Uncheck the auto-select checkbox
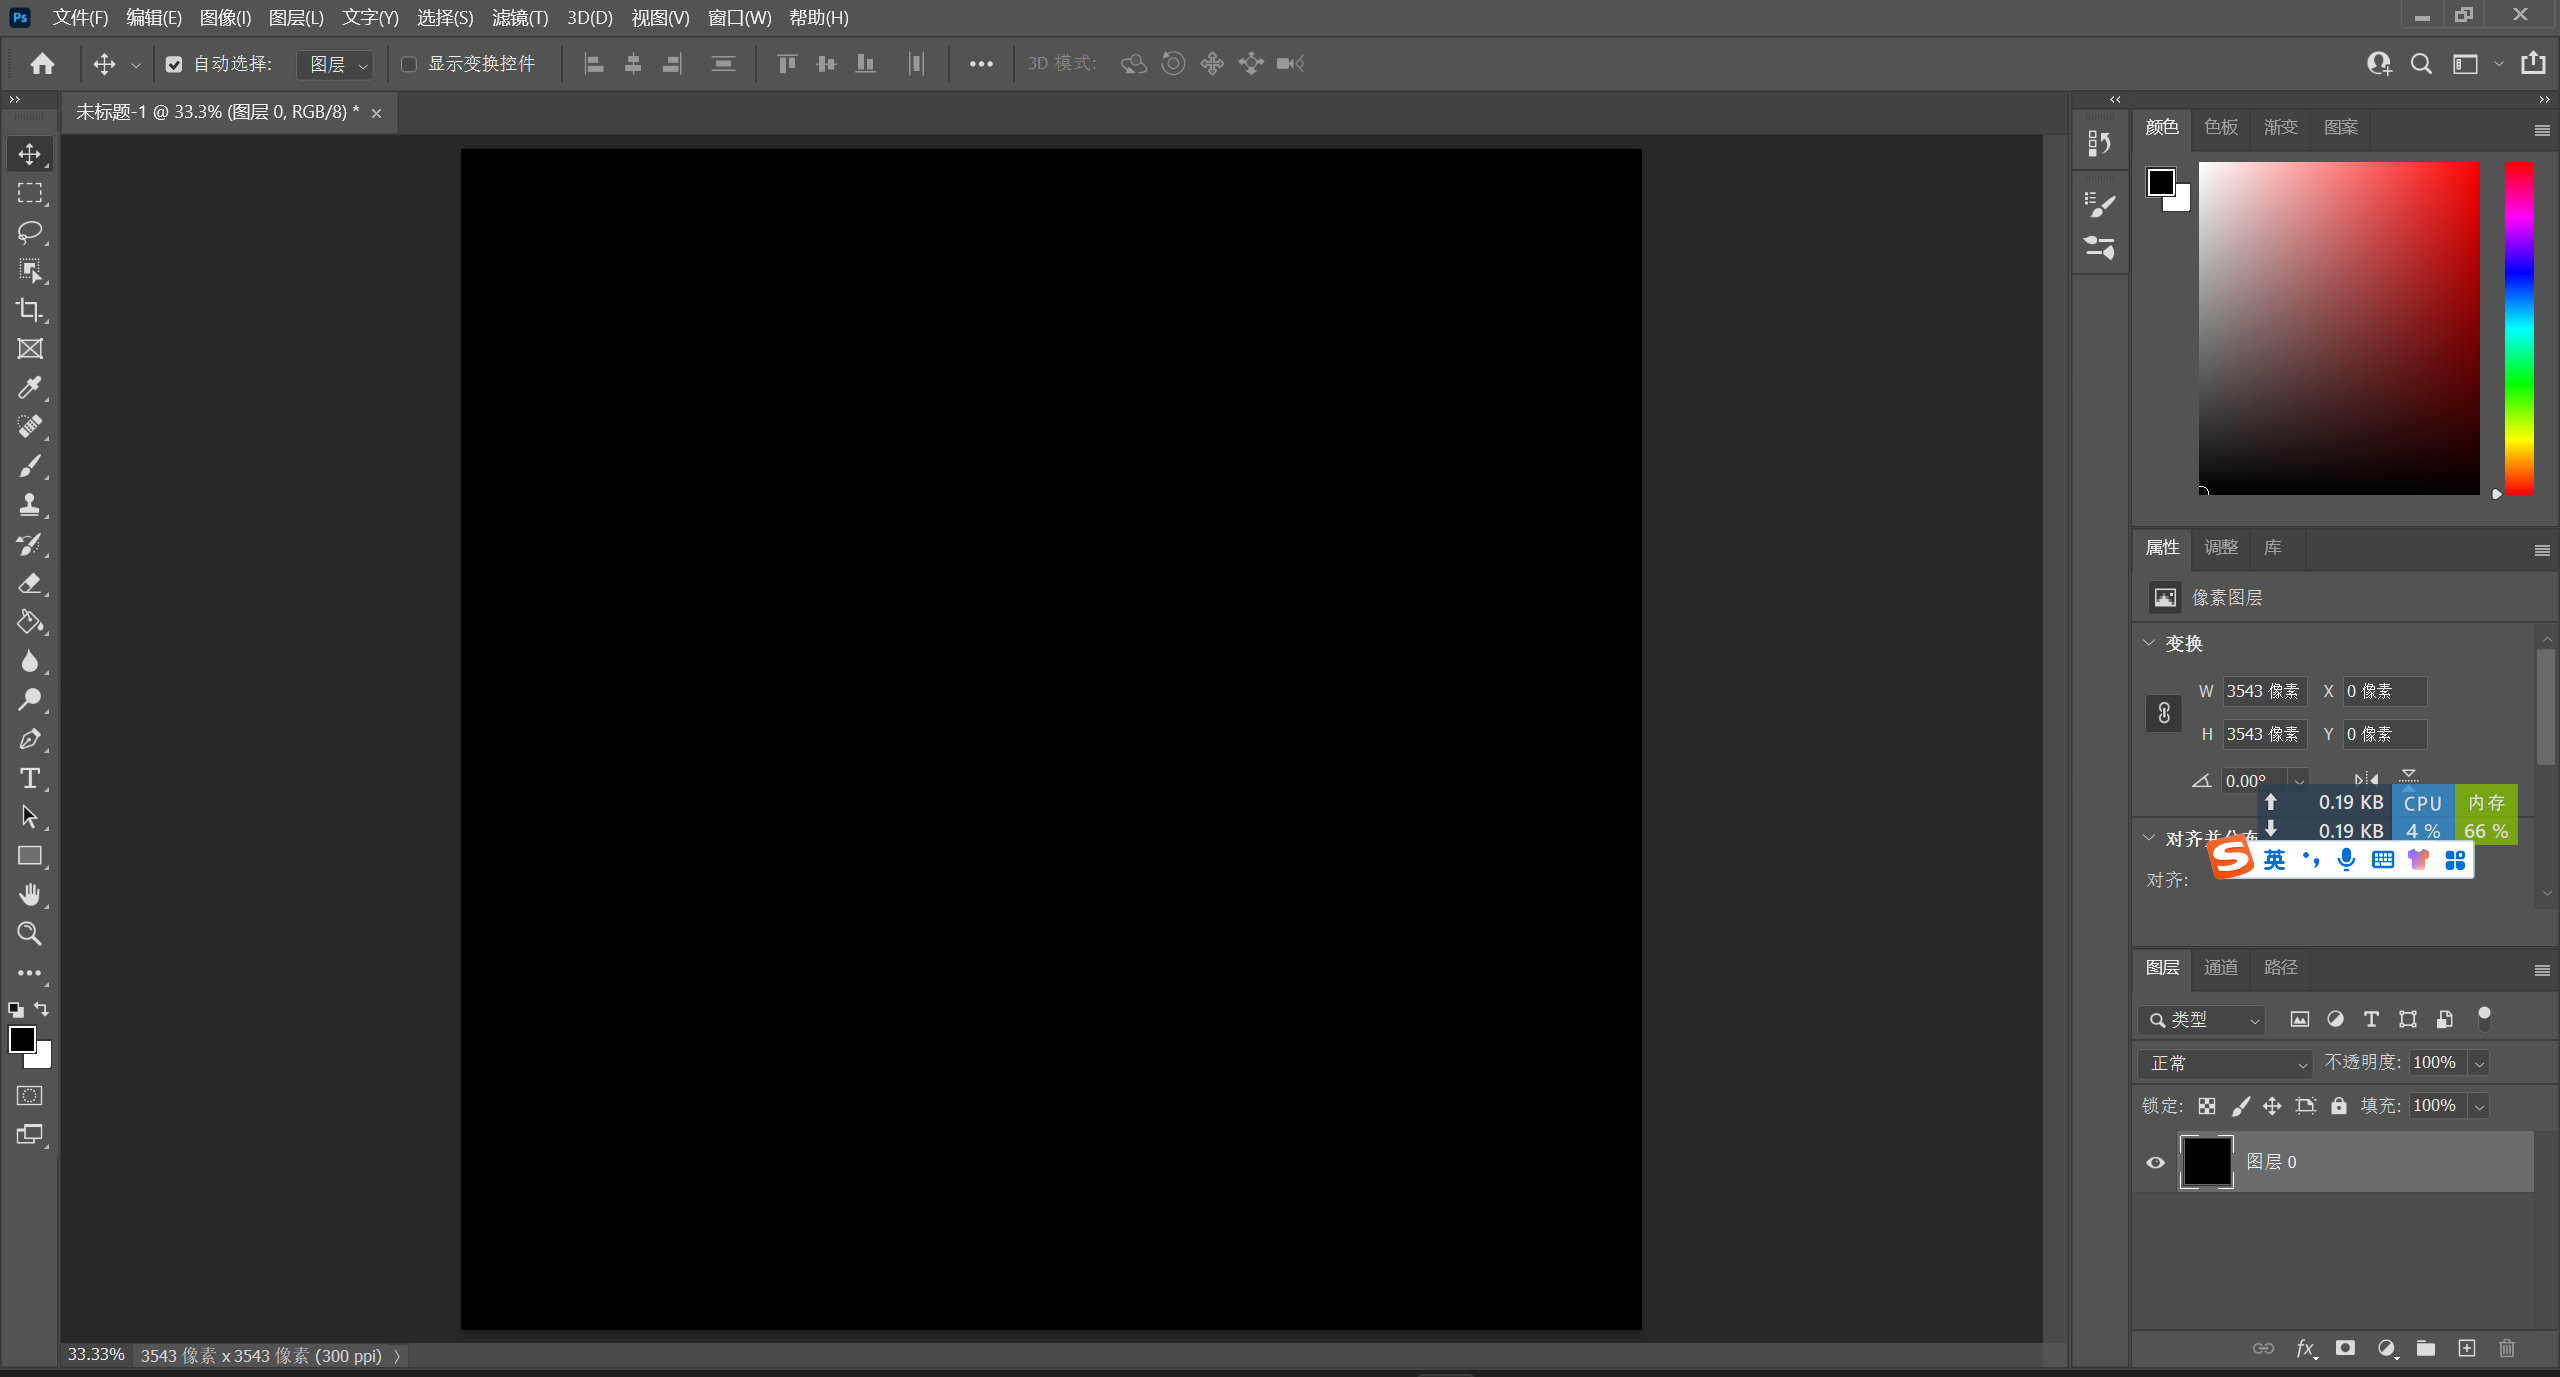This screenshot has height=1377, width=2560. pyautogui.click(x=174, y=64)
